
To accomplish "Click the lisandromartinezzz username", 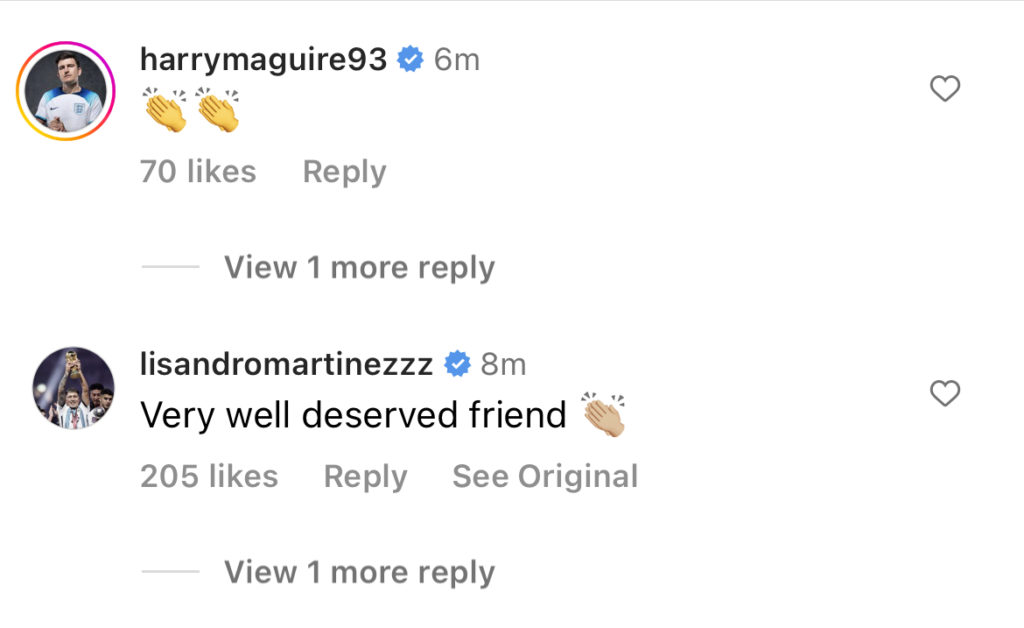I will [287, 364].
